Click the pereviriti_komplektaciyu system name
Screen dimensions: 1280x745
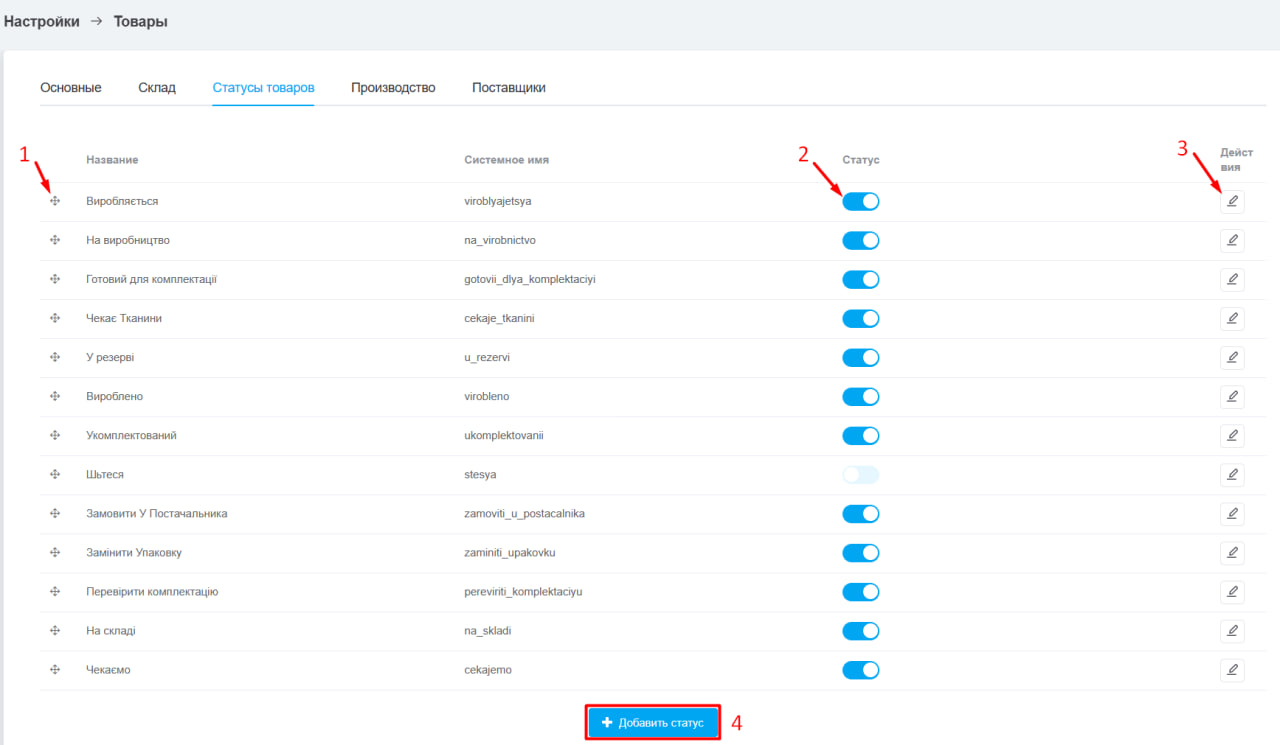click(x=523, y=591)
